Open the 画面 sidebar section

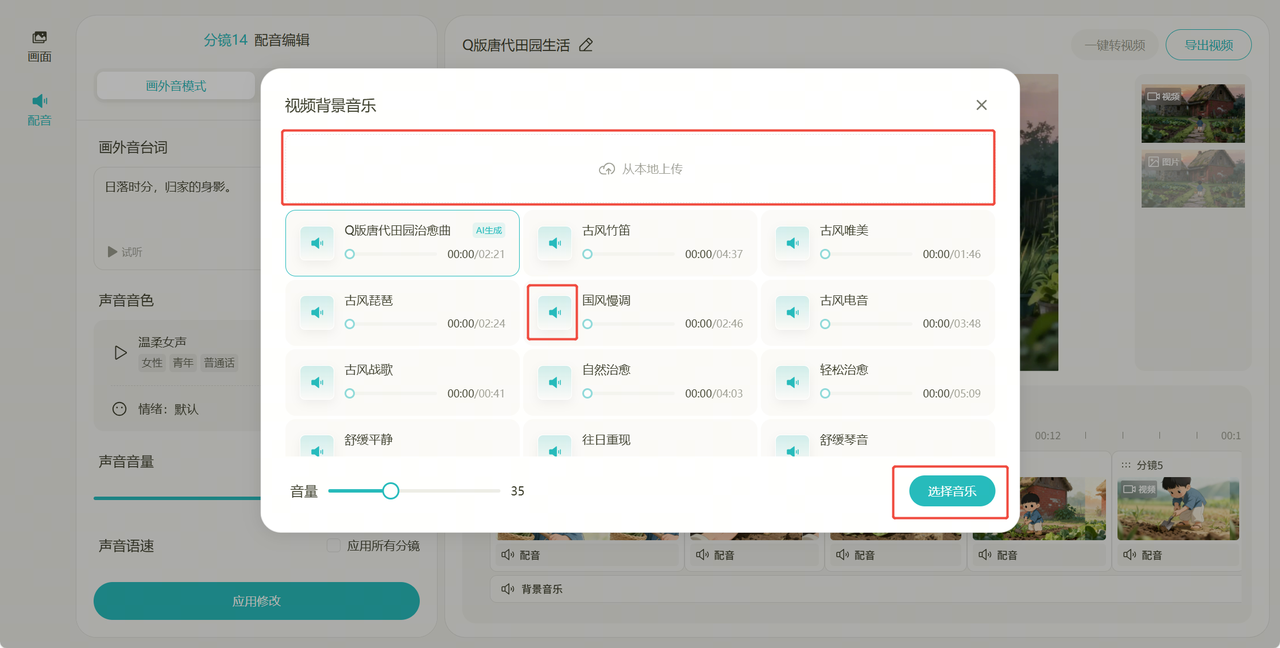(39, 46)
